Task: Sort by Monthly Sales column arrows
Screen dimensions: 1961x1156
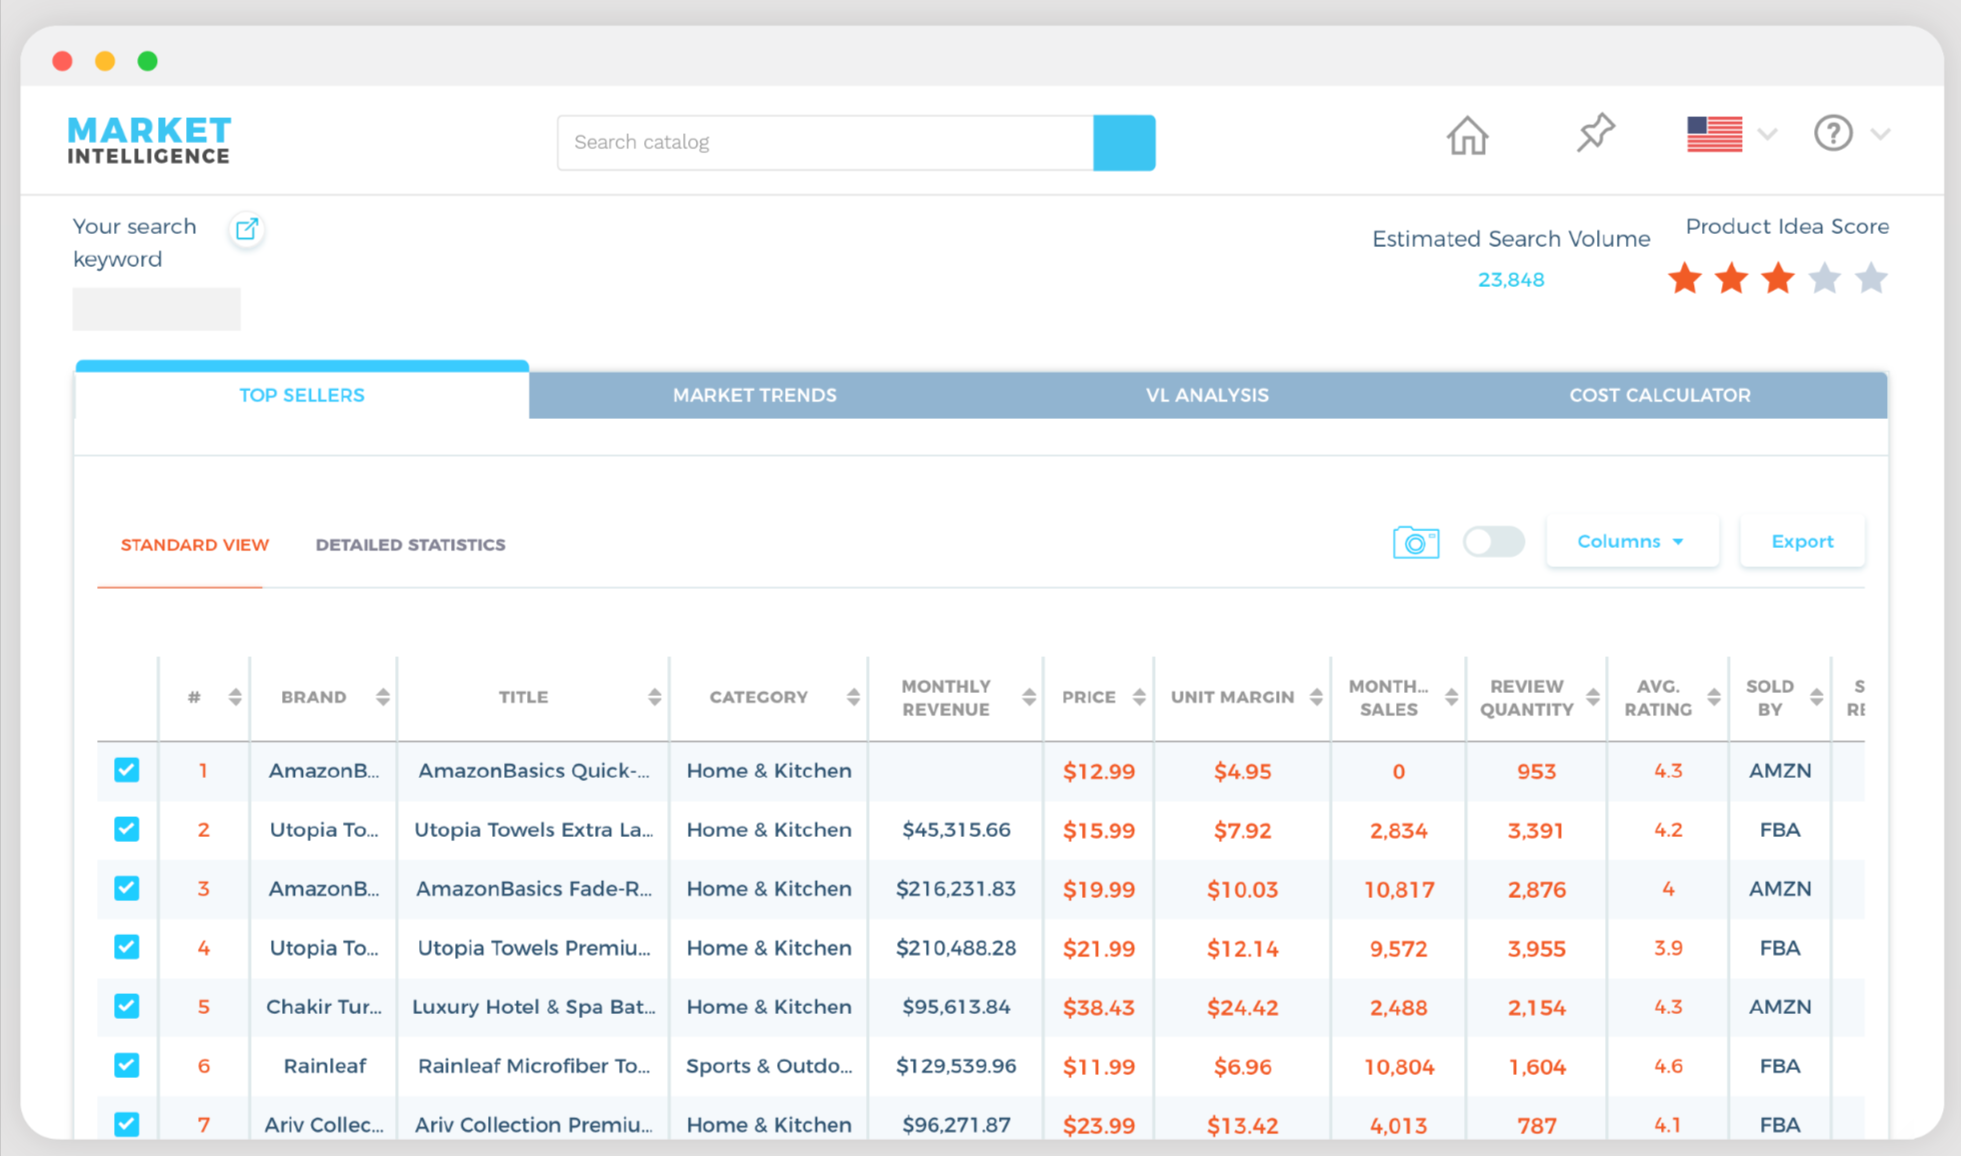Action: tap(1451, 697)
